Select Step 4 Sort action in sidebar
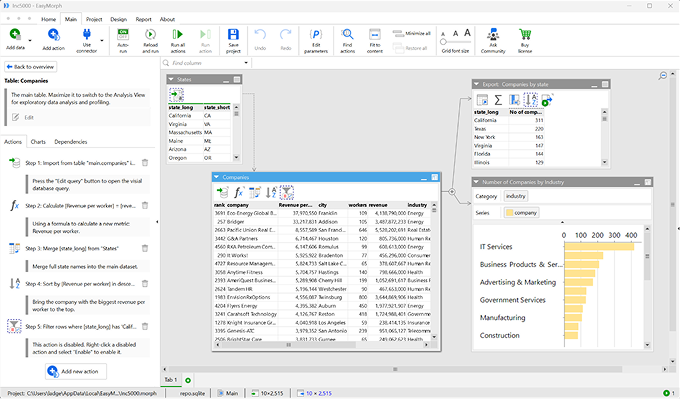 click(80, 284)
